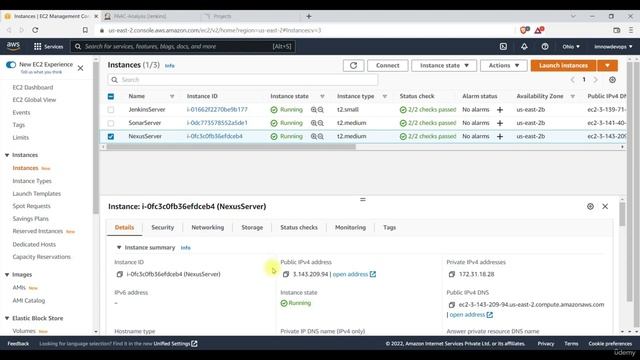Toggle the select-all instances checkbox
Viewport: 640px width, 360px height.
(x=111, y=97)
